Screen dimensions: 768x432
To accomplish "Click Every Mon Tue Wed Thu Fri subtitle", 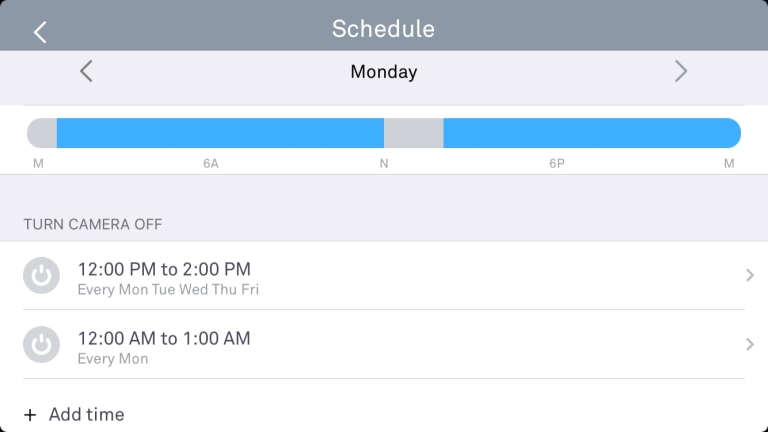I will click(x=168, y=289).
